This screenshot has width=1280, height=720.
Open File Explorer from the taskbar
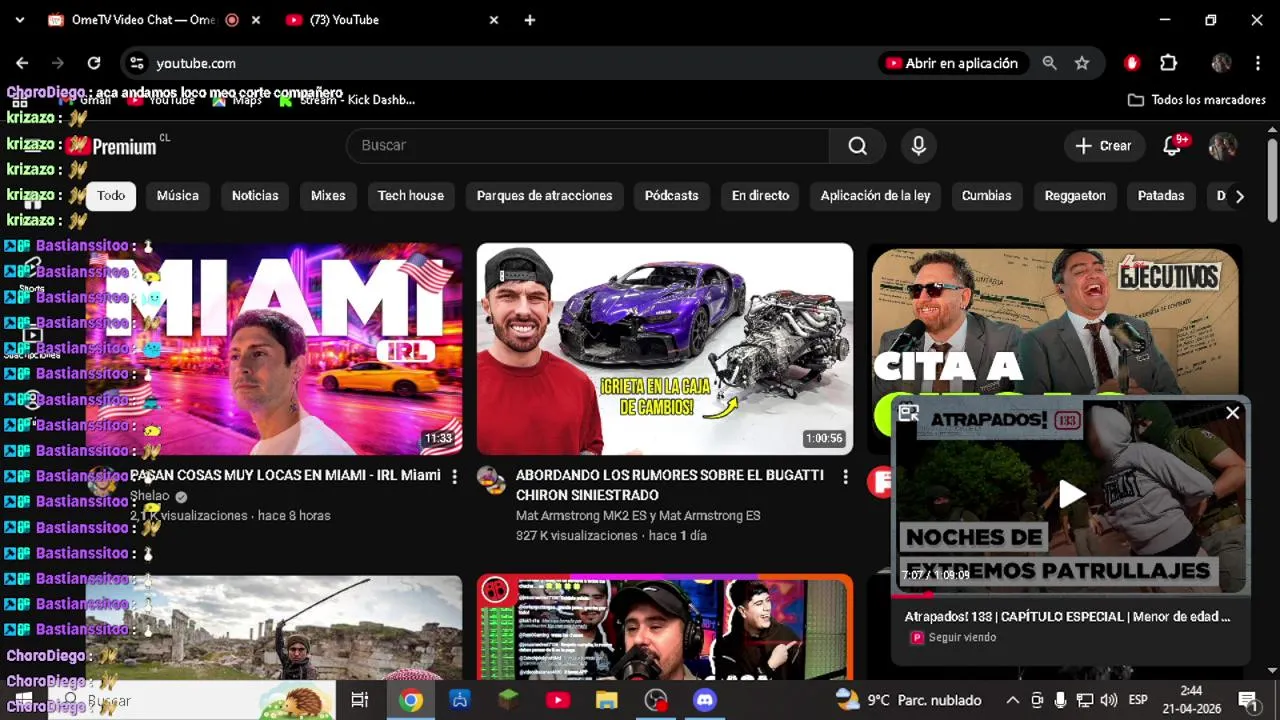(x=607, y=700)
